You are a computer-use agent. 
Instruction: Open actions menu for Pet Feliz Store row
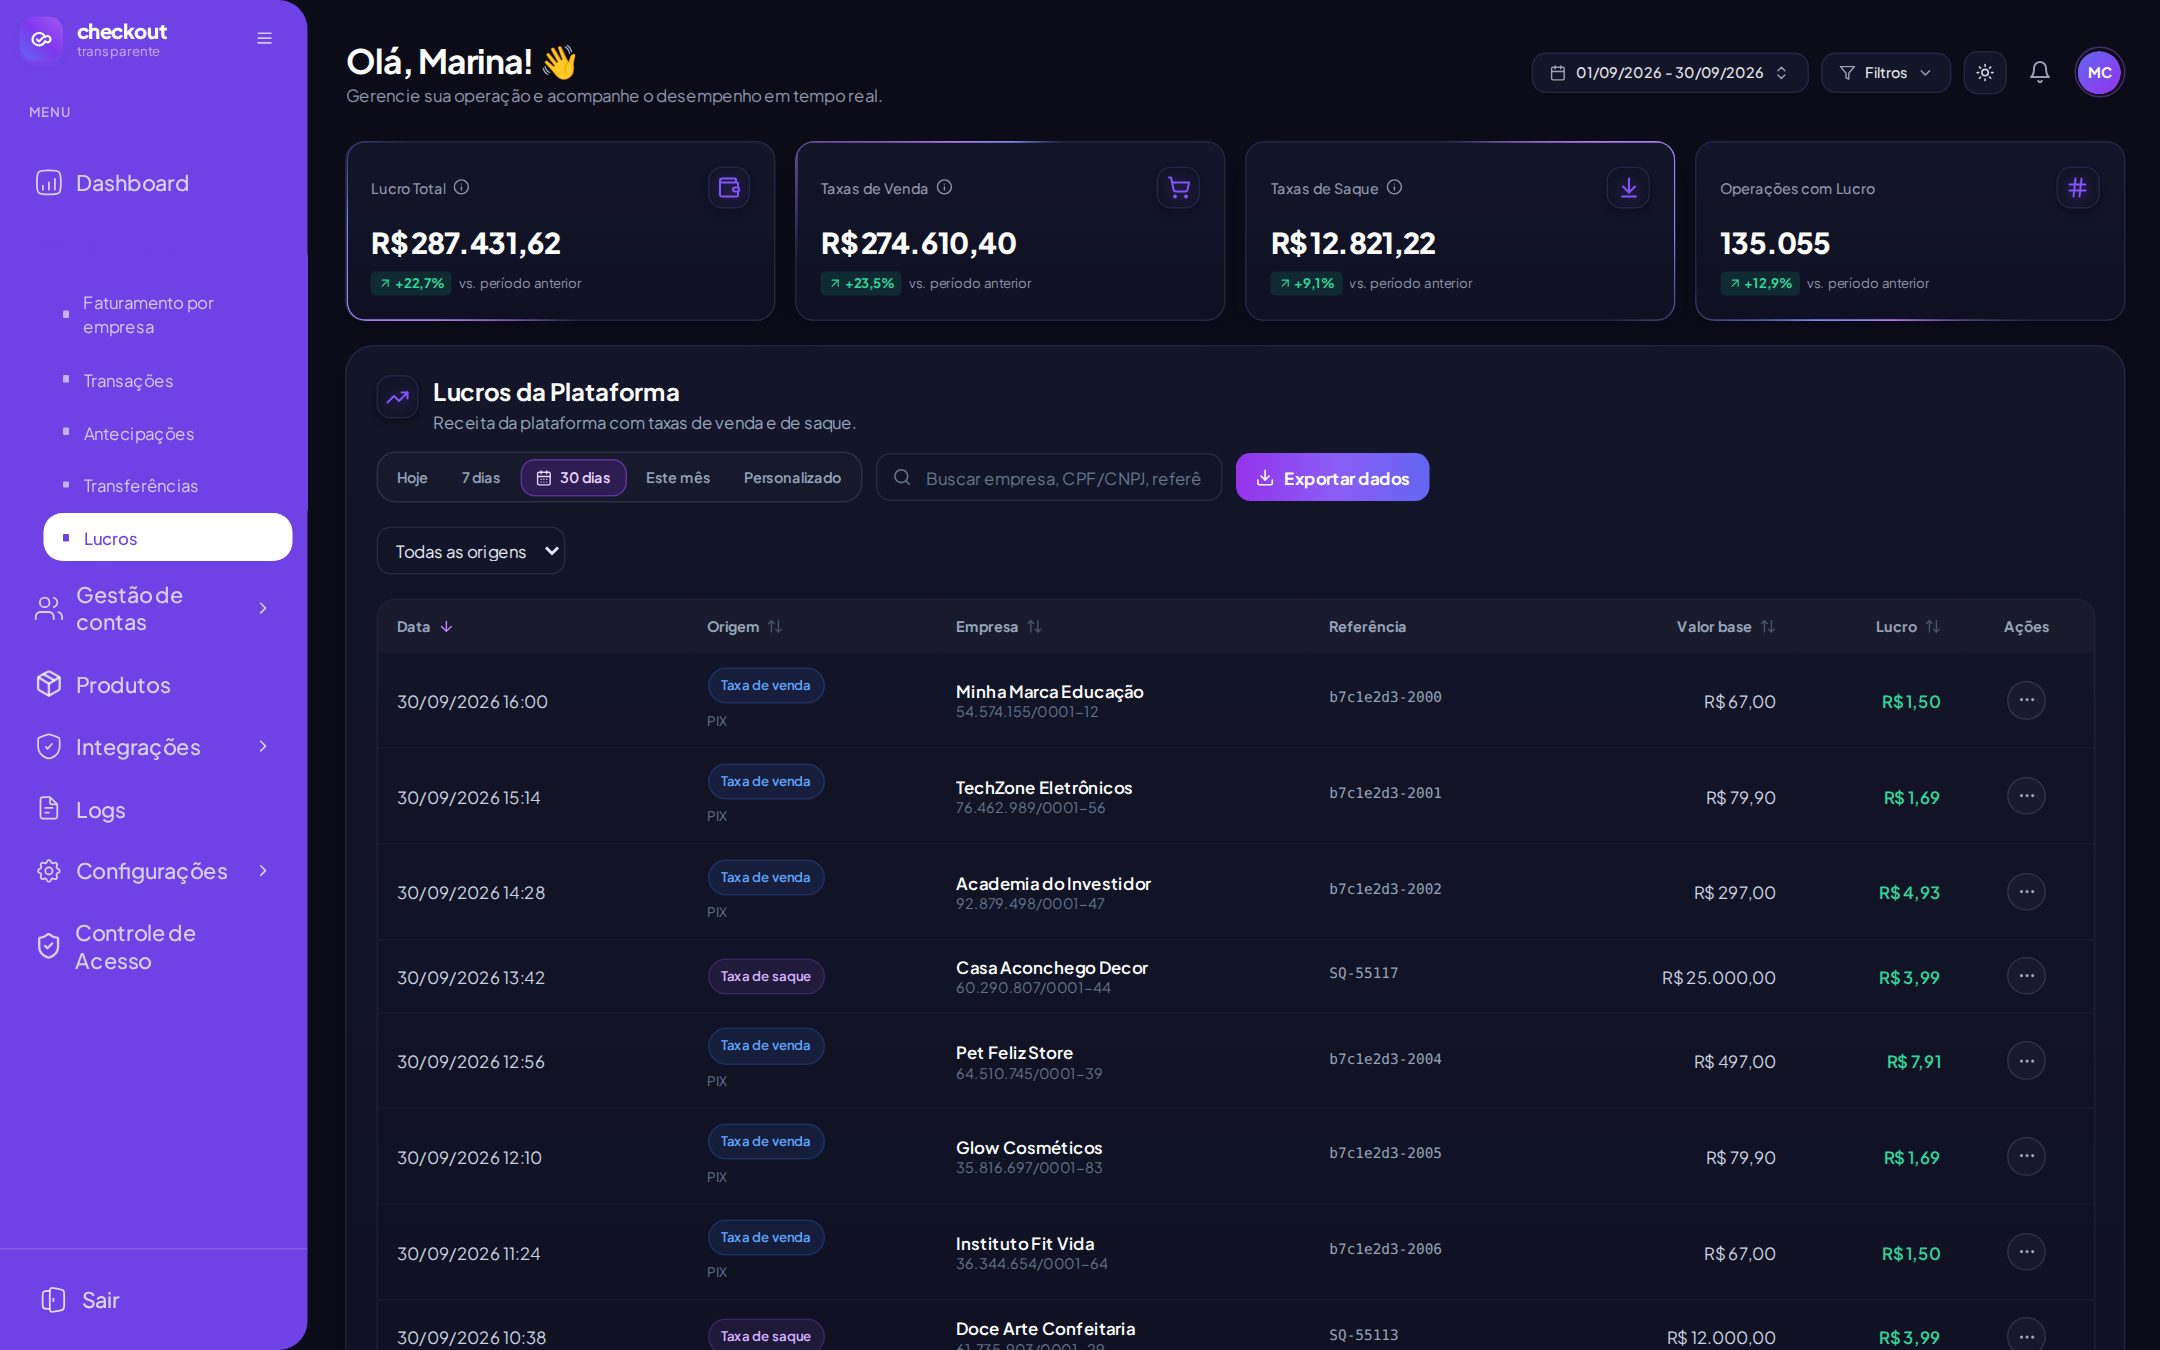point(2026,1061)
